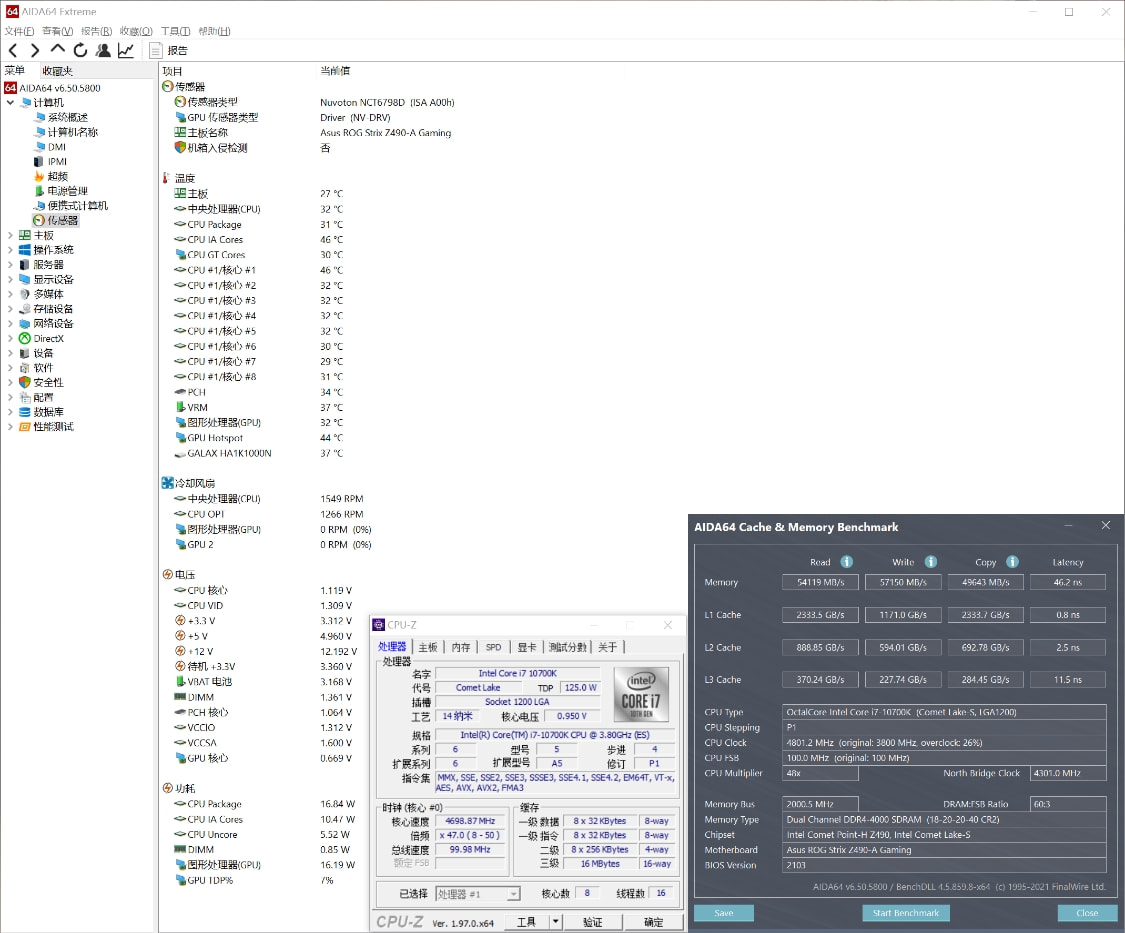Switch to 关于 tab in CPU-Z
The width and height of the screenshot is (1125, 933).
(x=608, y=647)
